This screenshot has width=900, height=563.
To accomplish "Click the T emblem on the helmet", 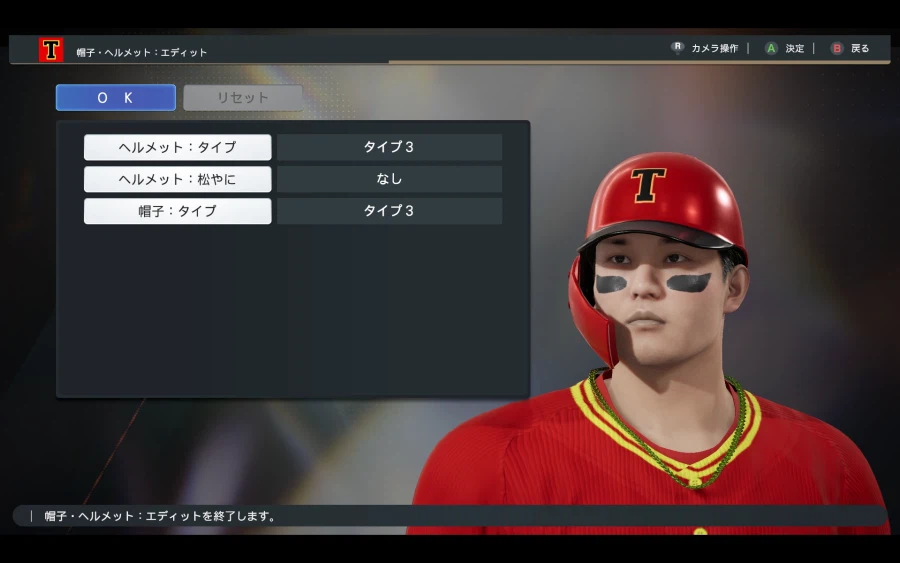I will point(648,185).
